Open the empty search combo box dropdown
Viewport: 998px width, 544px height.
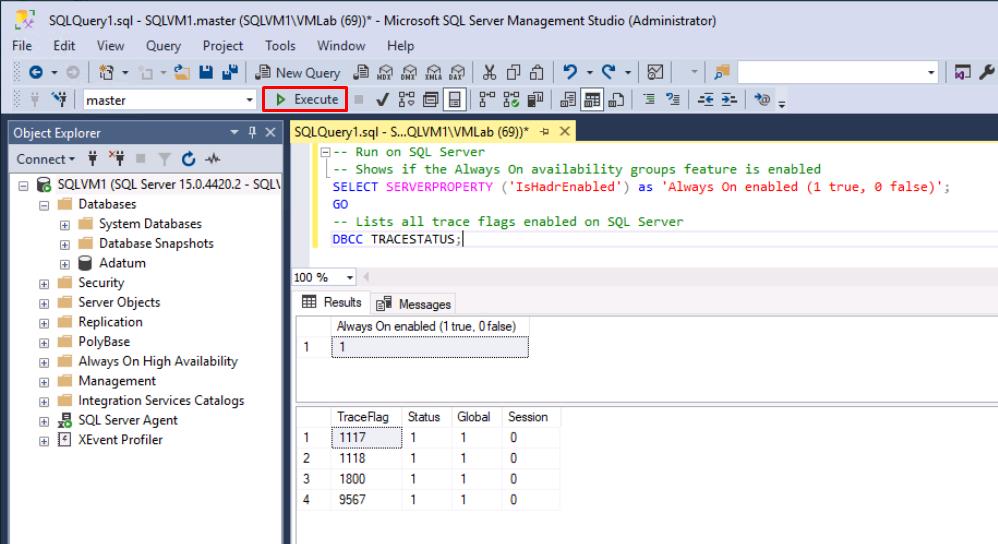[931, 73]
